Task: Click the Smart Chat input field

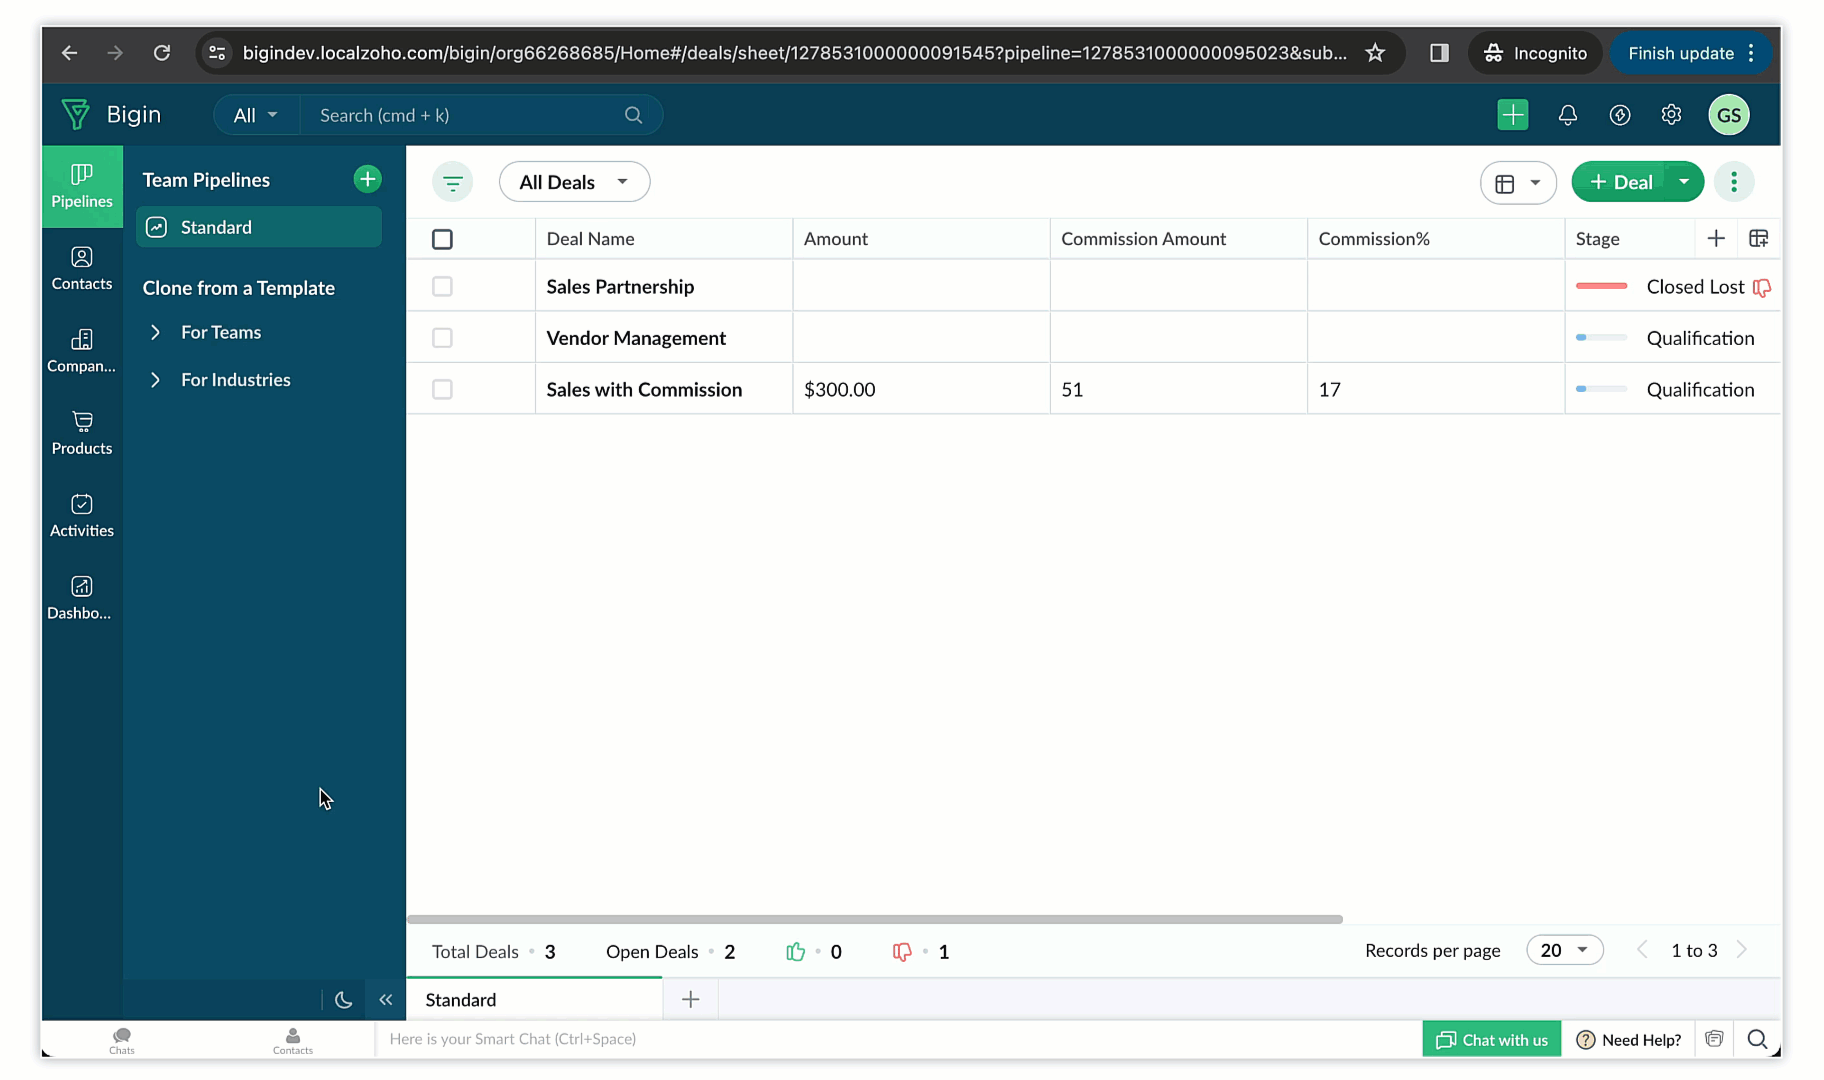Action: pyautogui.click(x=898, y=1039)
